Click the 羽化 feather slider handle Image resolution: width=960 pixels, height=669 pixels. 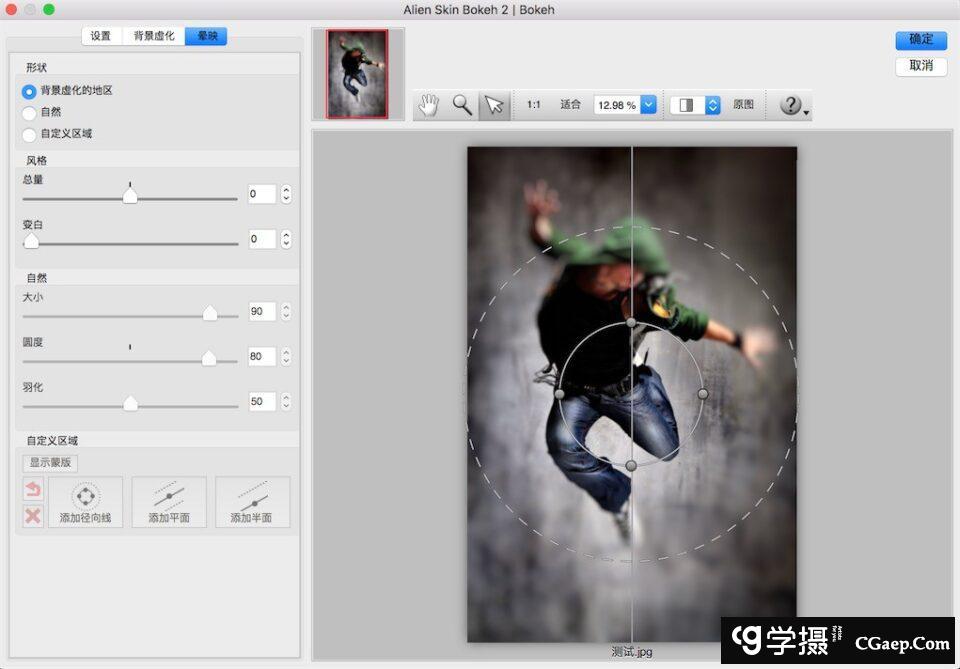[x=130, y=403]
